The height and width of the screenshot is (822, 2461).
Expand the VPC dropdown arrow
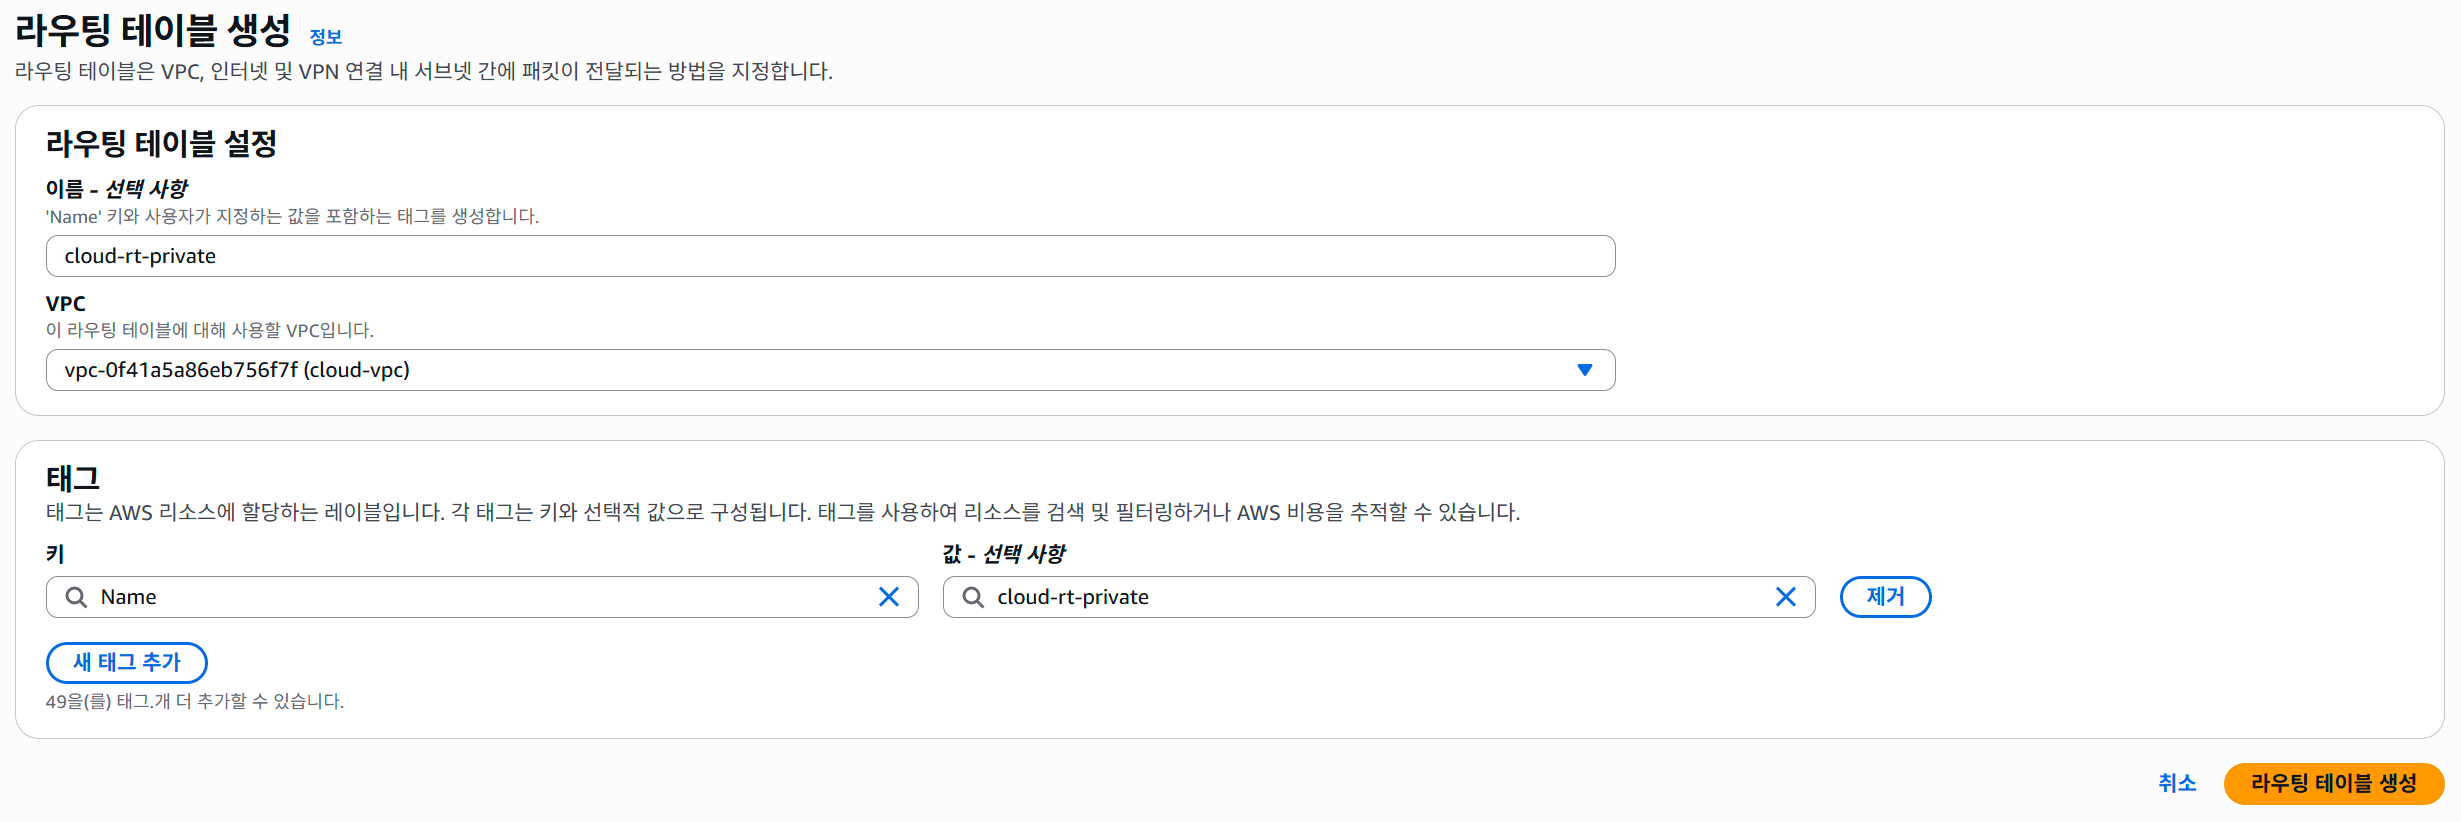[x=1584, y=370]
